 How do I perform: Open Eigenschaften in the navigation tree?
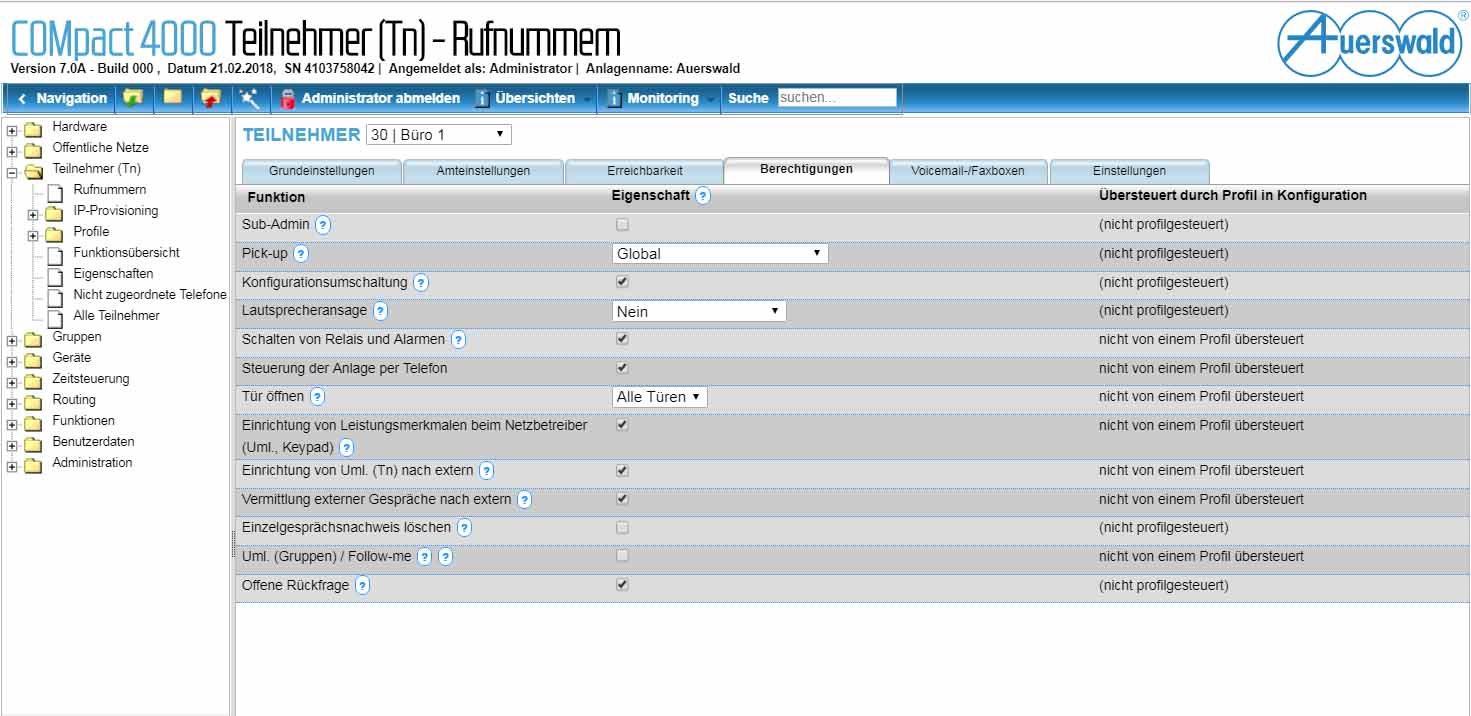pos(113,273)
